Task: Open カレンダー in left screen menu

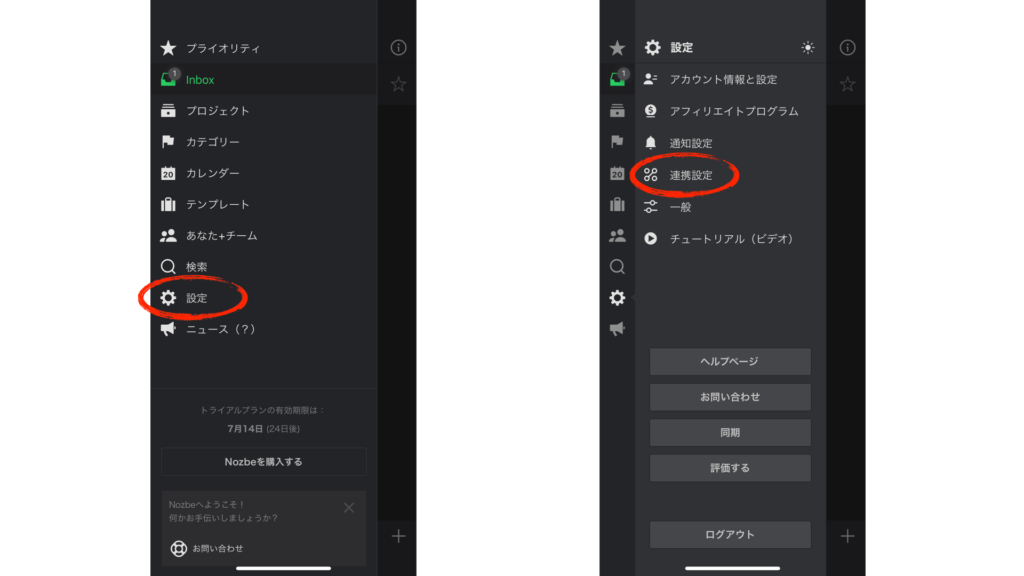Action: [x=264, y=173]
